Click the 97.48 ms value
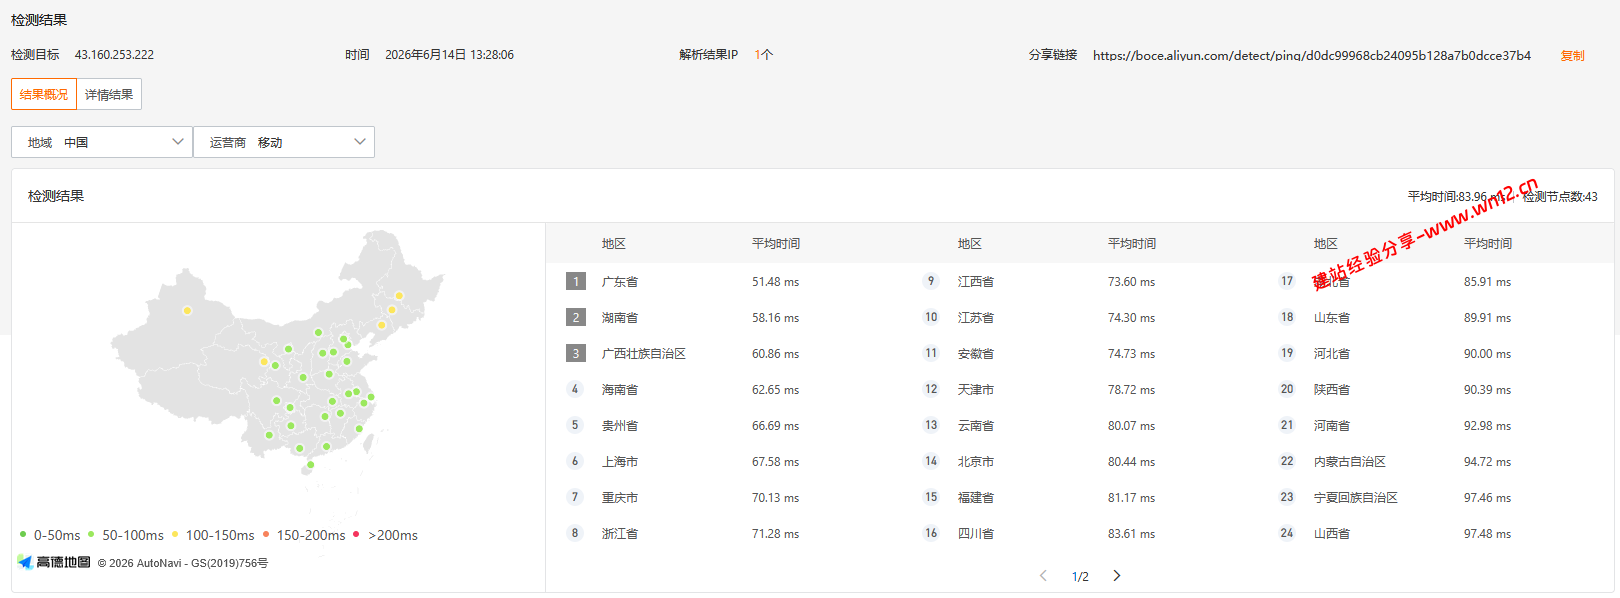 1487,534
